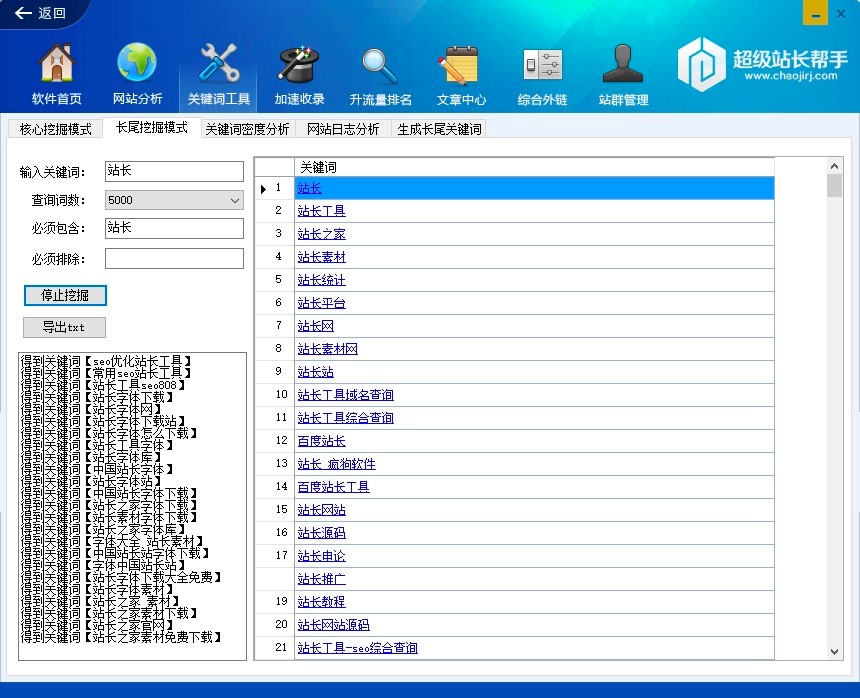
Task: Open the 站长工具 keyword link
Action: [x=321, y=211]
